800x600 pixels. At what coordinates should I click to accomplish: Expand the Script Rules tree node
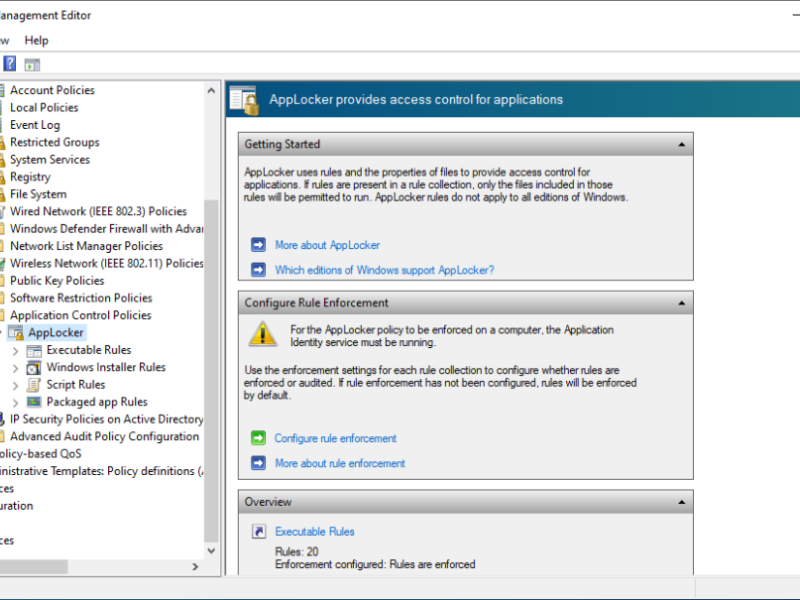click(15, 386)
